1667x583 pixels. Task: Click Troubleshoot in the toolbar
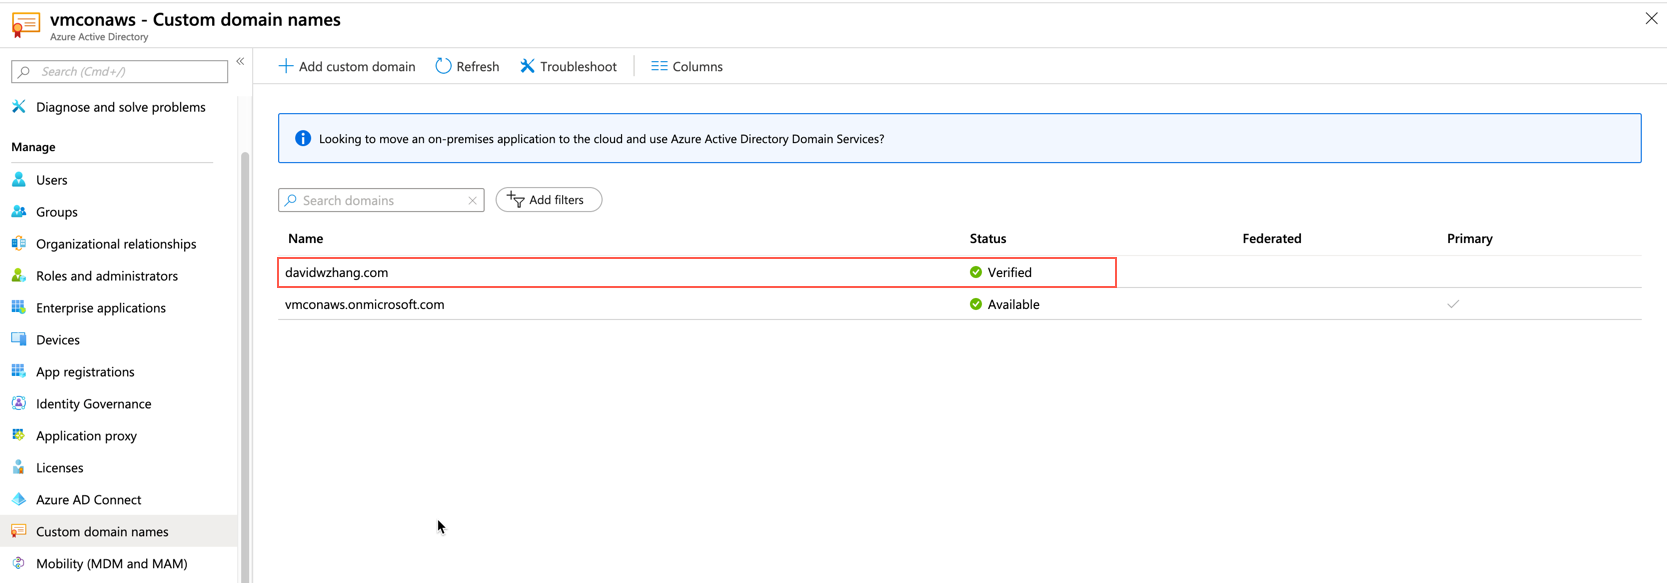coord(568,67)
